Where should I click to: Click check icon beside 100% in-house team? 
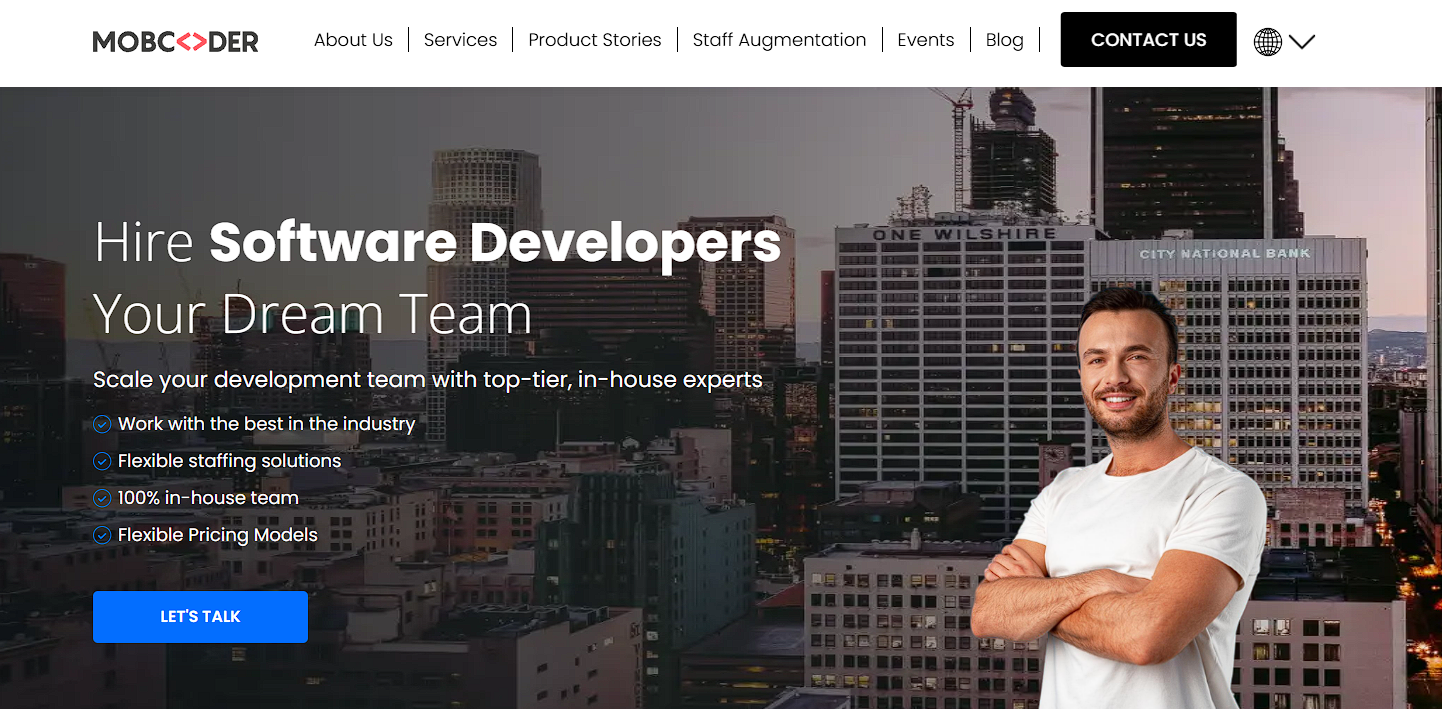102,498
